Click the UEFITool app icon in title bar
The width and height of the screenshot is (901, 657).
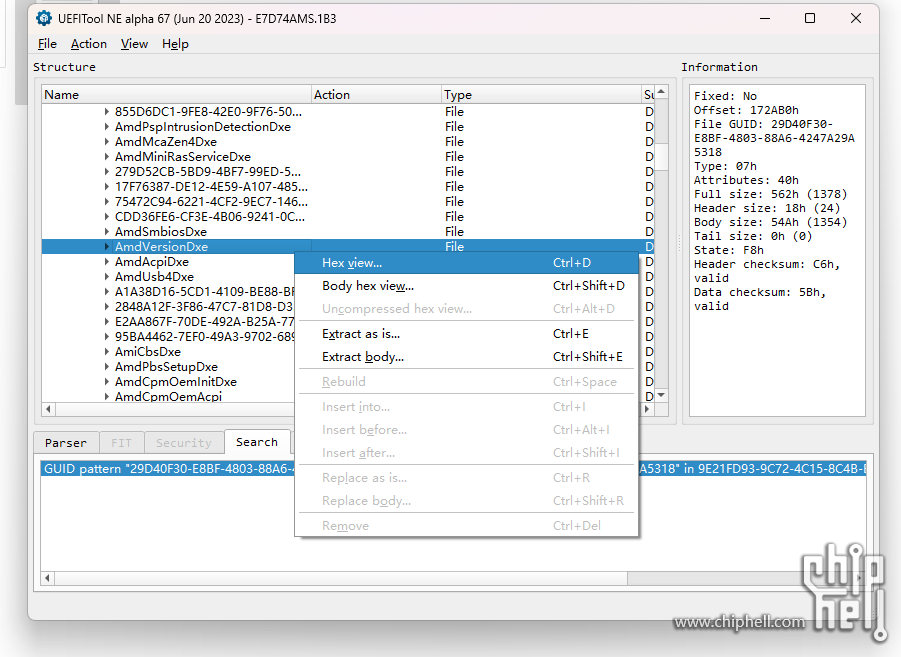(44, 18)
